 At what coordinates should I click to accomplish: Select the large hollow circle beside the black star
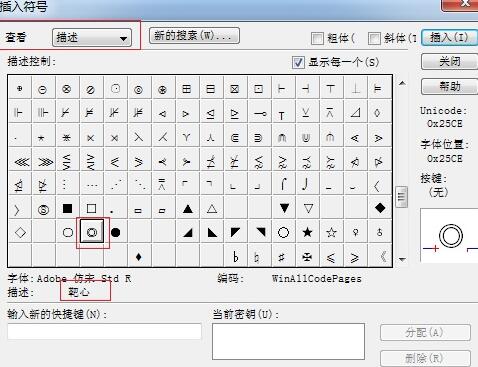coord(283,232)
